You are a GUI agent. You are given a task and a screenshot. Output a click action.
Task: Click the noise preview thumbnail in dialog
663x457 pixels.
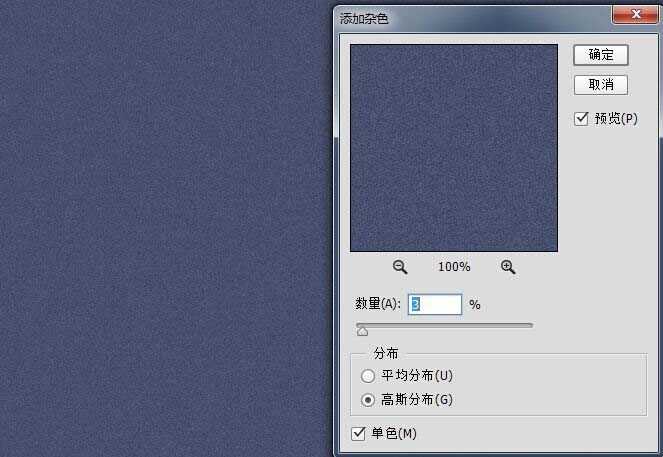(453, 147)
